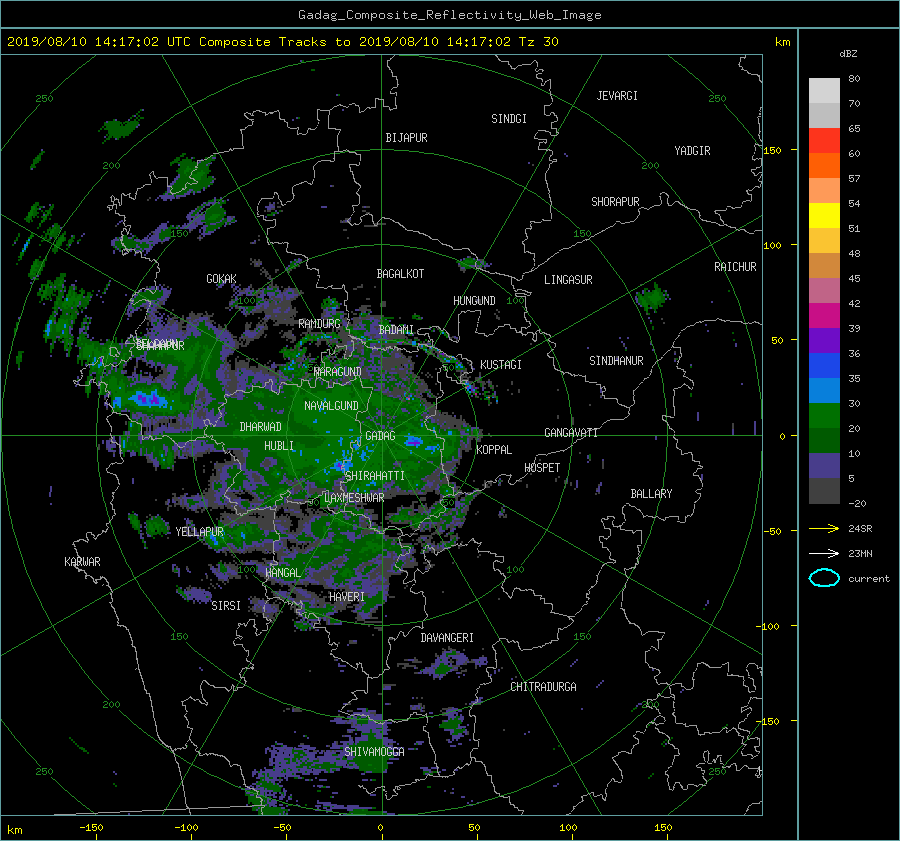
Task: Click the BADAMI city label
Action: point(396,330)
